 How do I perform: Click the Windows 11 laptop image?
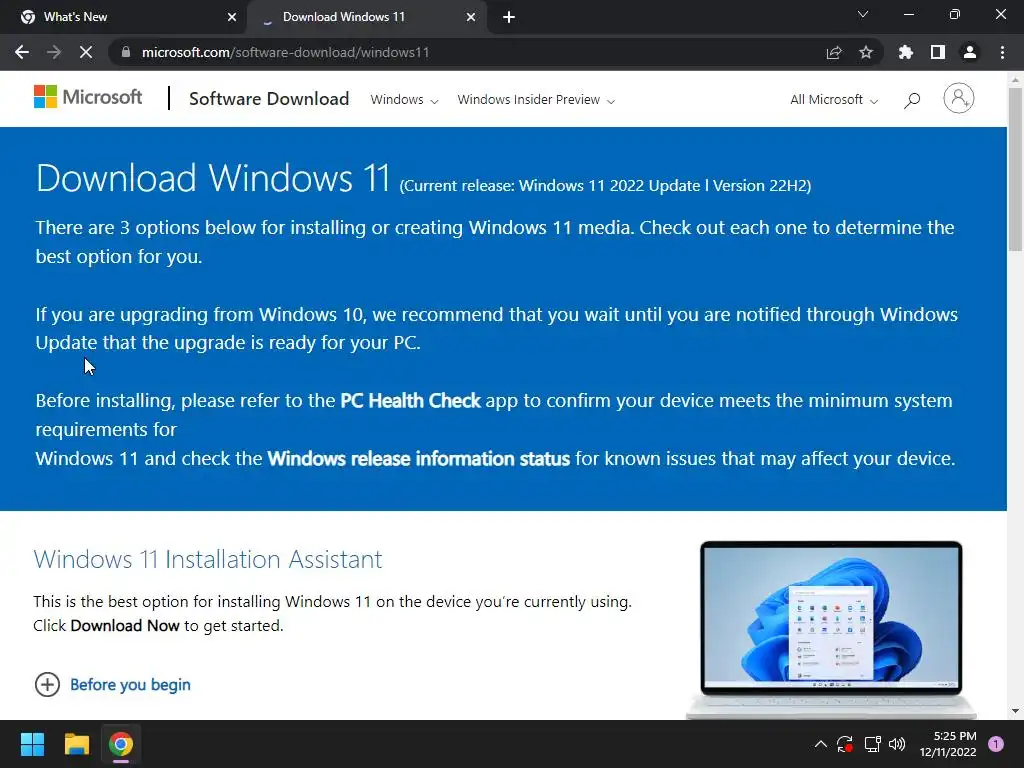point(831,628)
